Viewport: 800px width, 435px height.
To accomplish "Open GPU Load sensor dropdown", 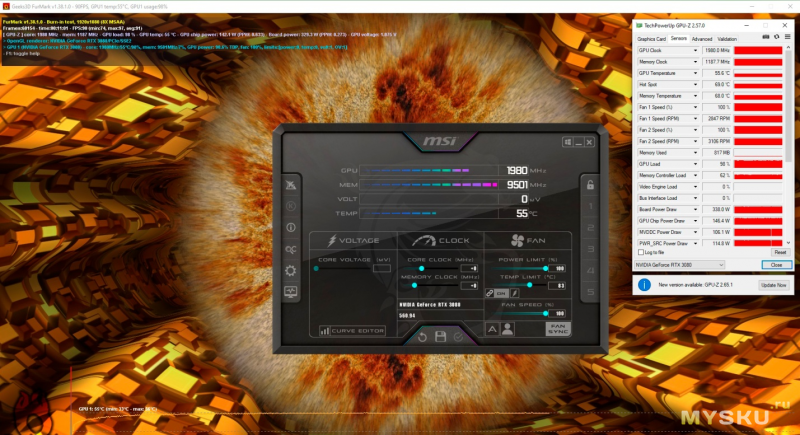I will coord(695,164).
